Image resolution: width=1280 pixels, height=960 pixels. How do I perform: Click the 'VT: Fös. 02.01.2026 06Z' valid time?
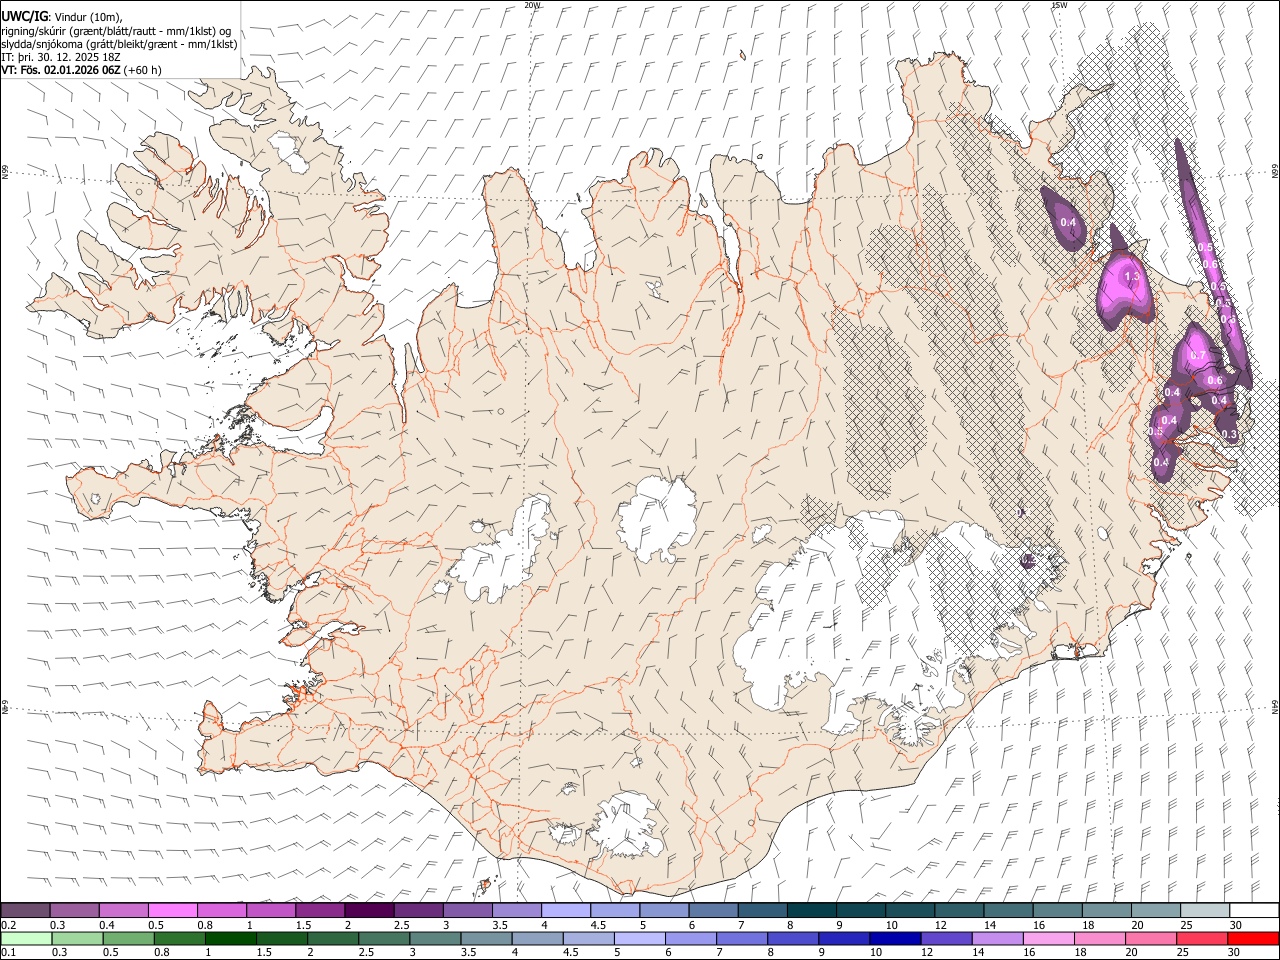coord(61,70)
